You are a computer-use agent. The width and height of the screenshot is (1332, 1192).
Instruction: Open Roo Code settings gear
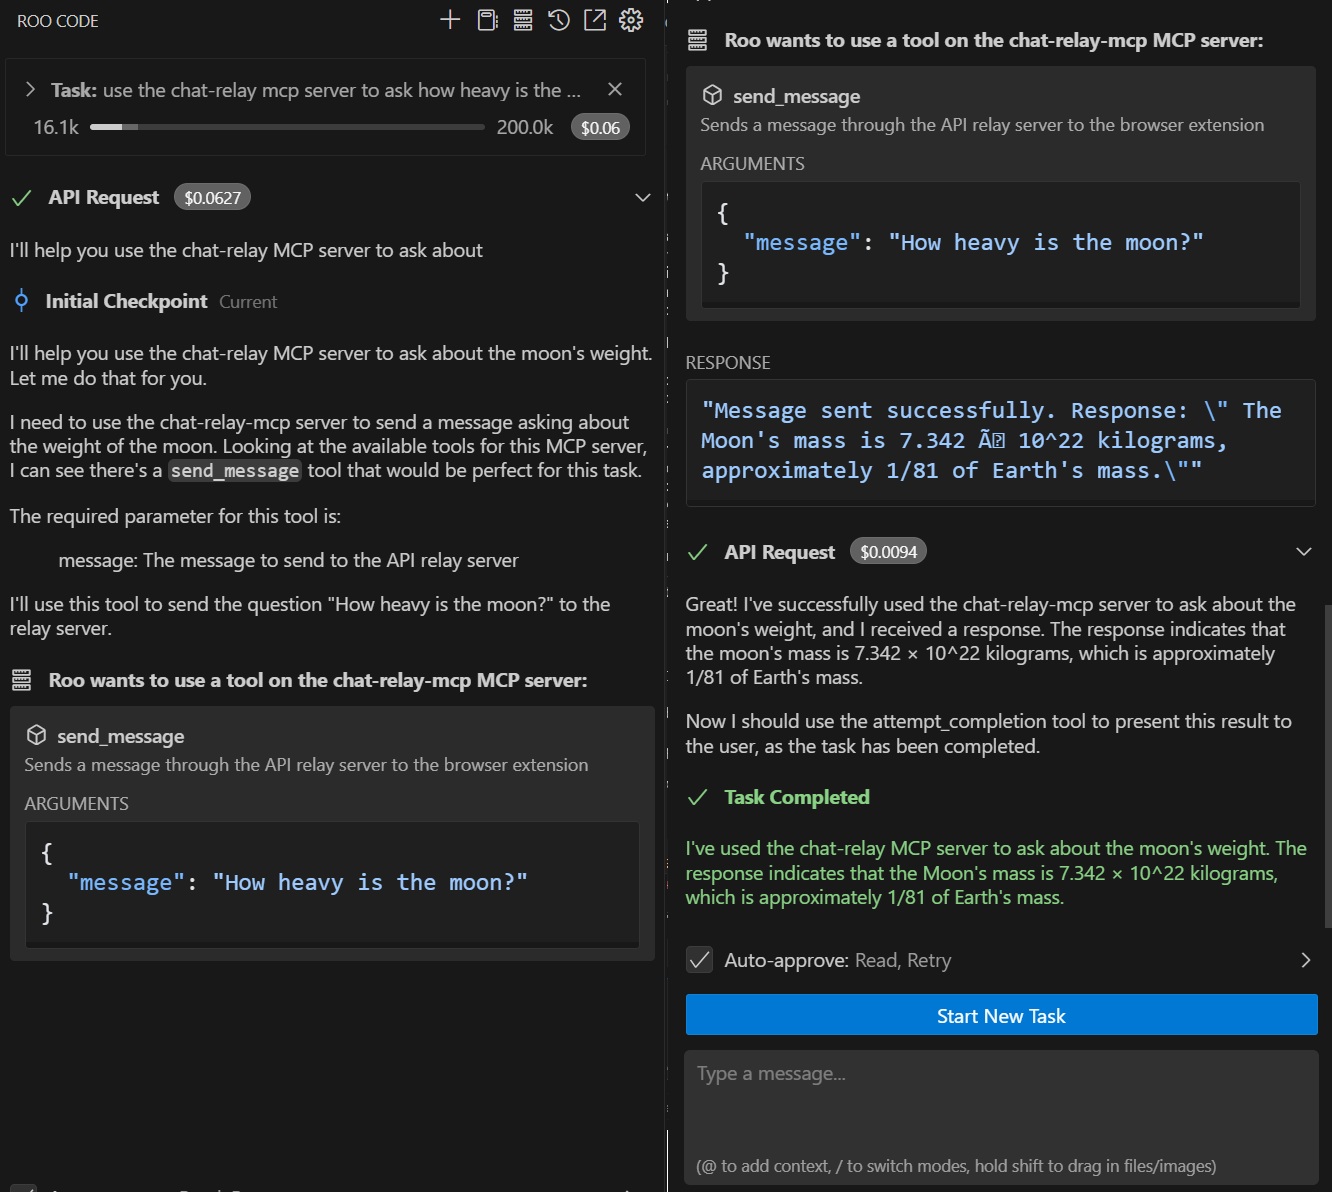click(x=631, y=20)
